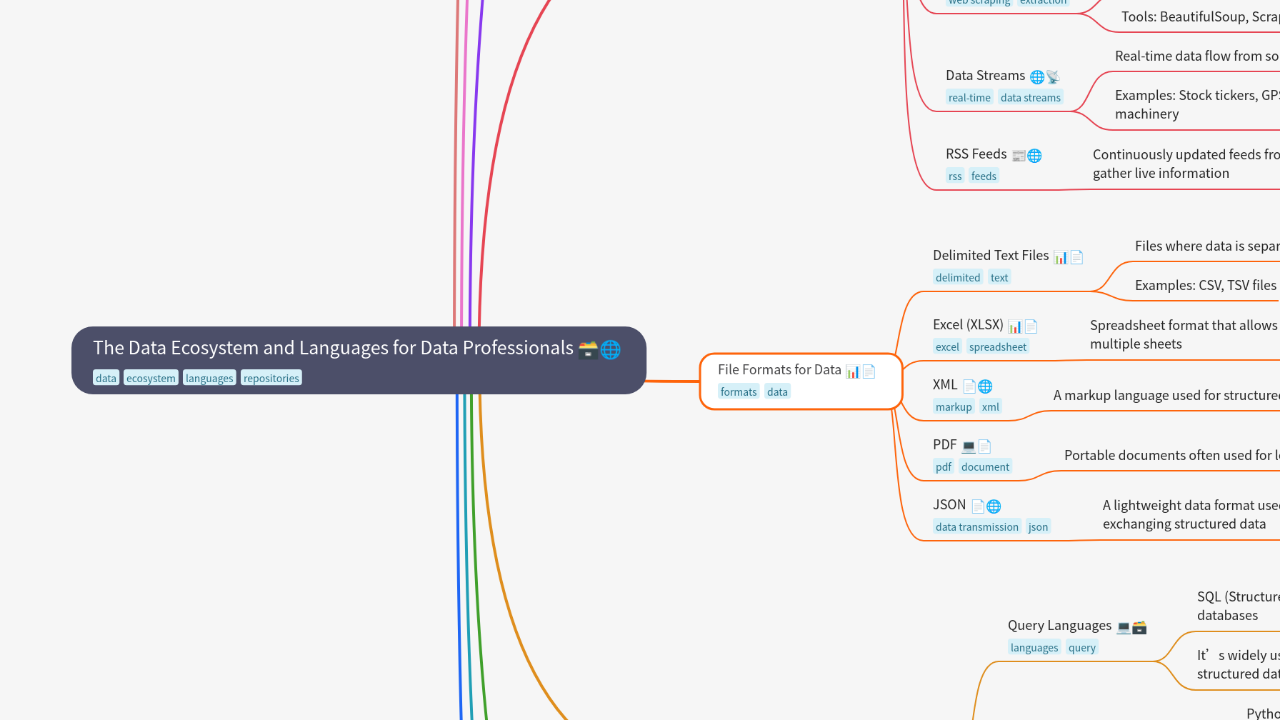1280x720 pixels.
Task: Click the 'json' tag
Action: pyautogui.click(x=1039, y=527)
